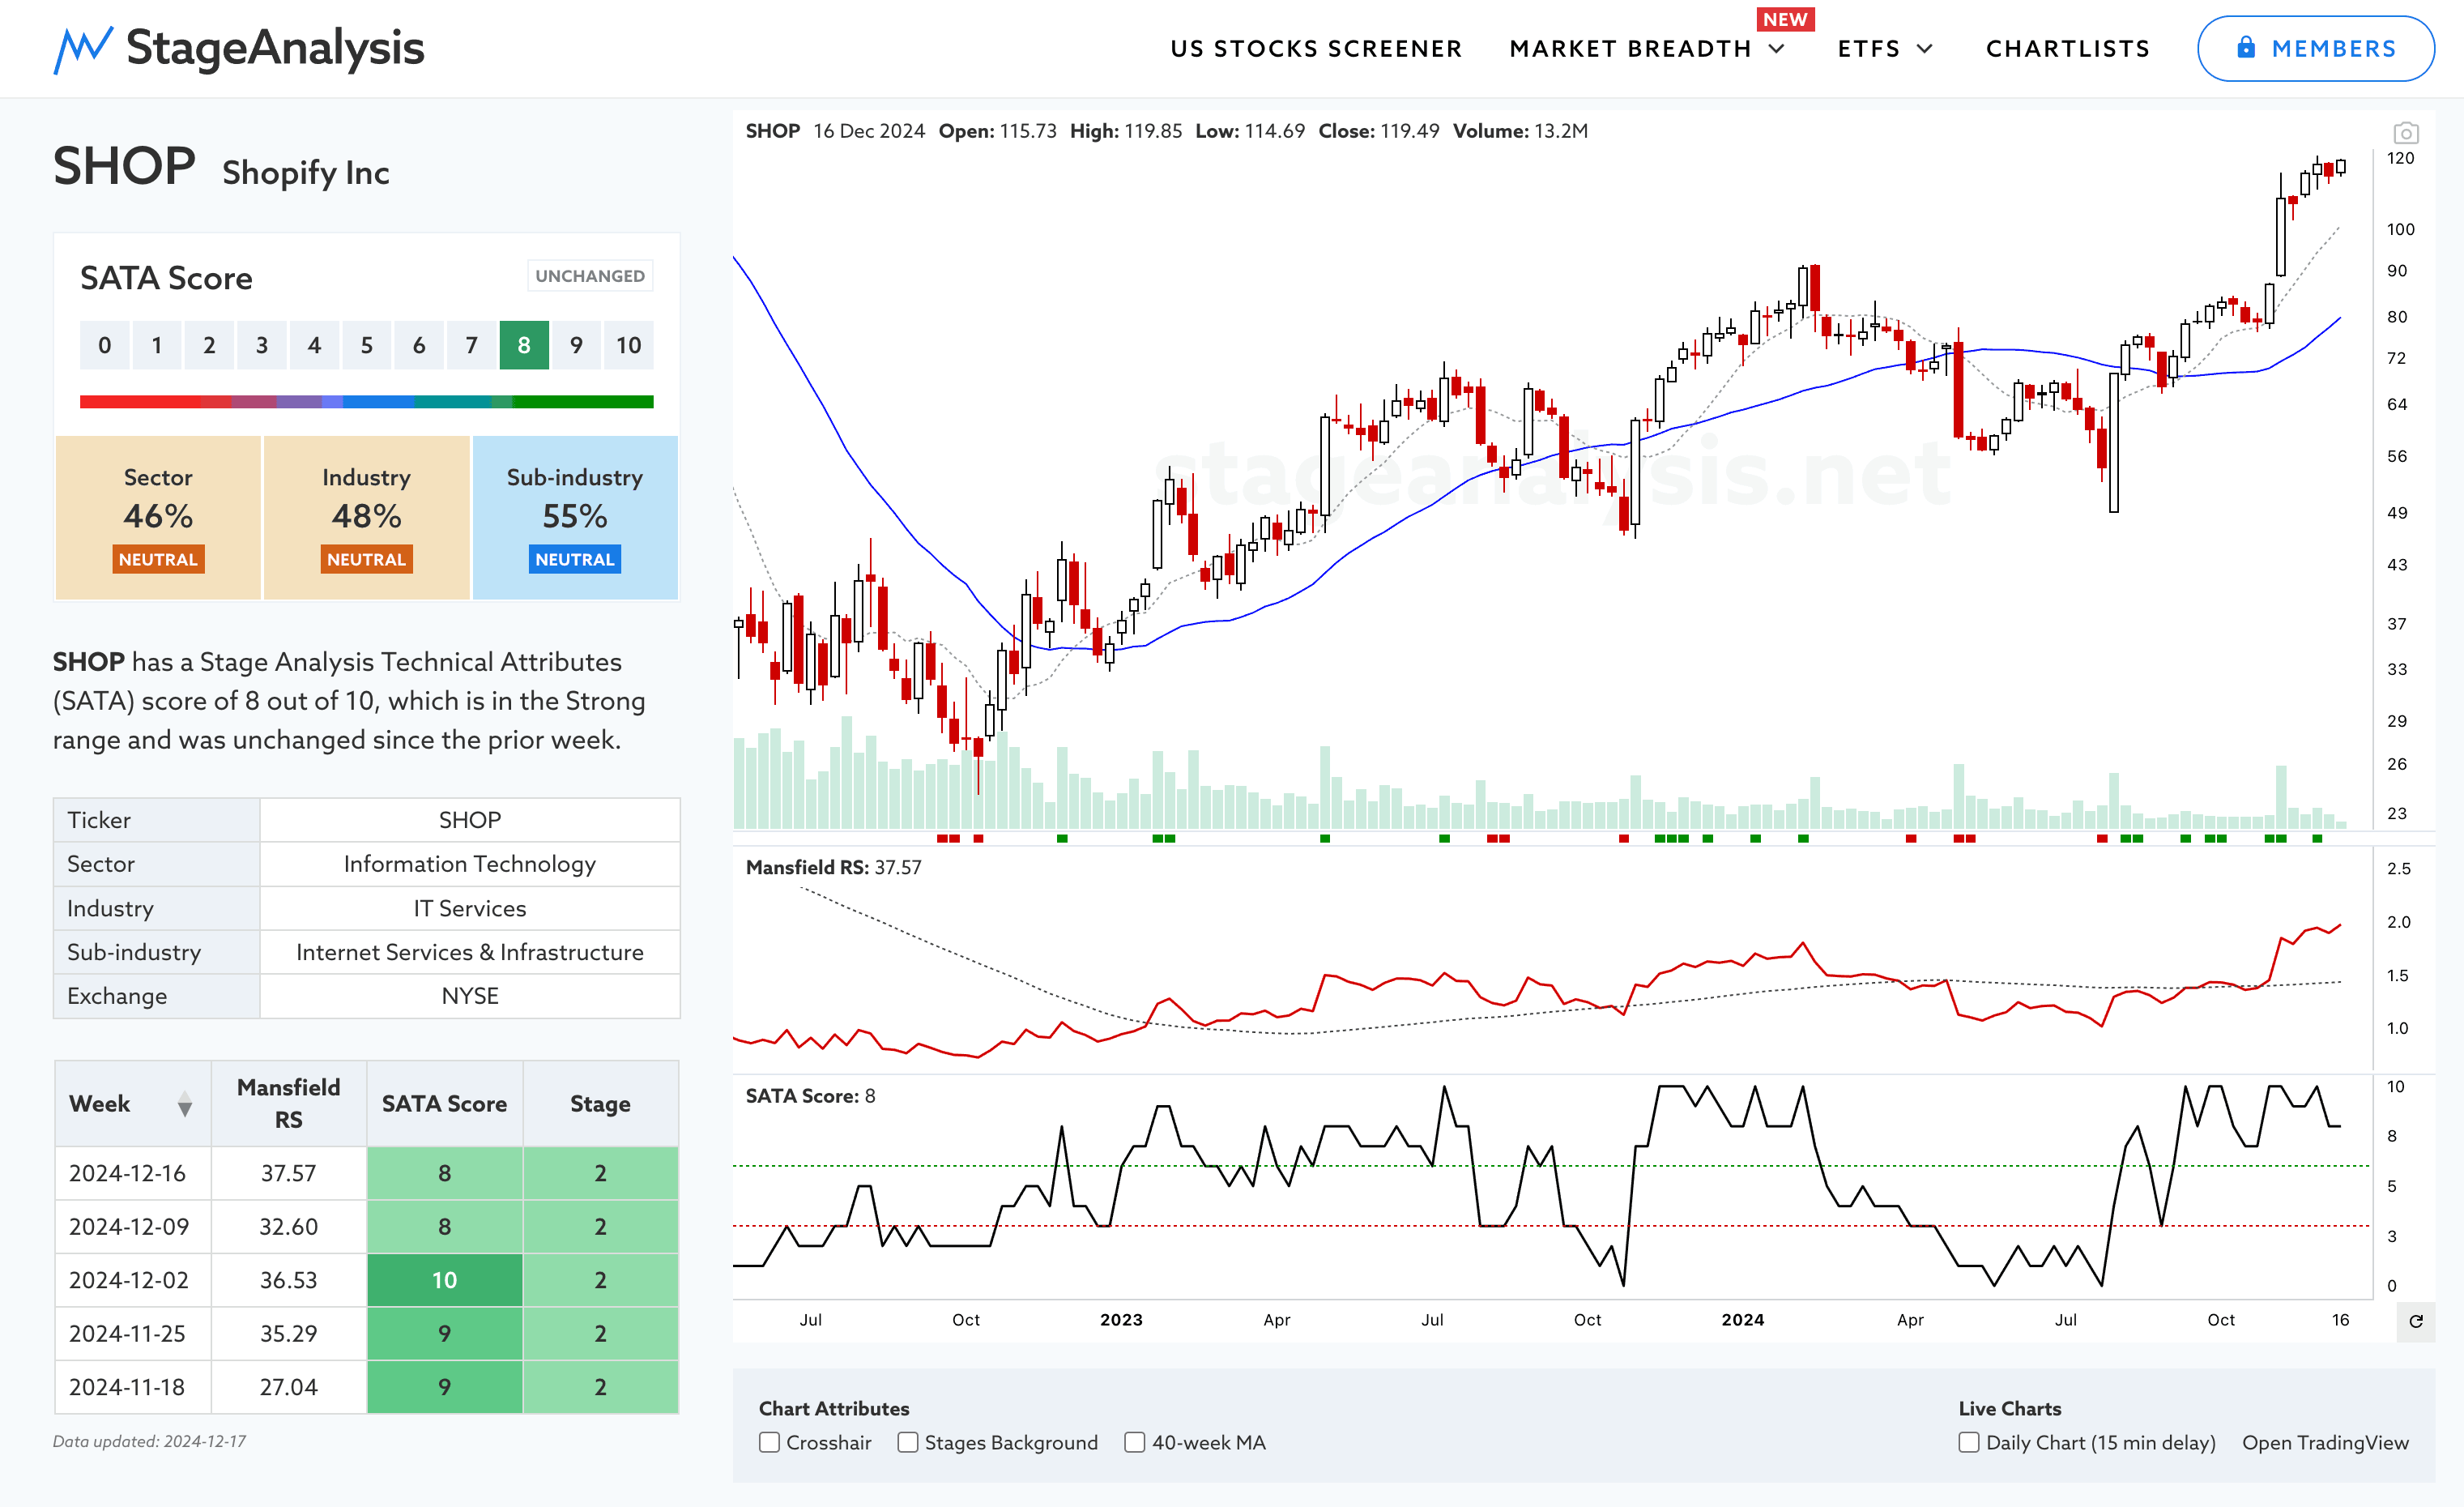This screenshot has width=2464, height=1507.
Task: Click the 2024-12-09 week cell
Action: point(133,1226)
